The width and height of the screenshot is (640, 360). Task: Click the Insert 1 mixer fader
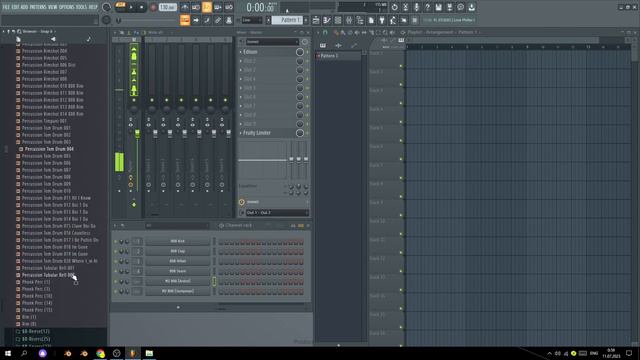point(155,133)
